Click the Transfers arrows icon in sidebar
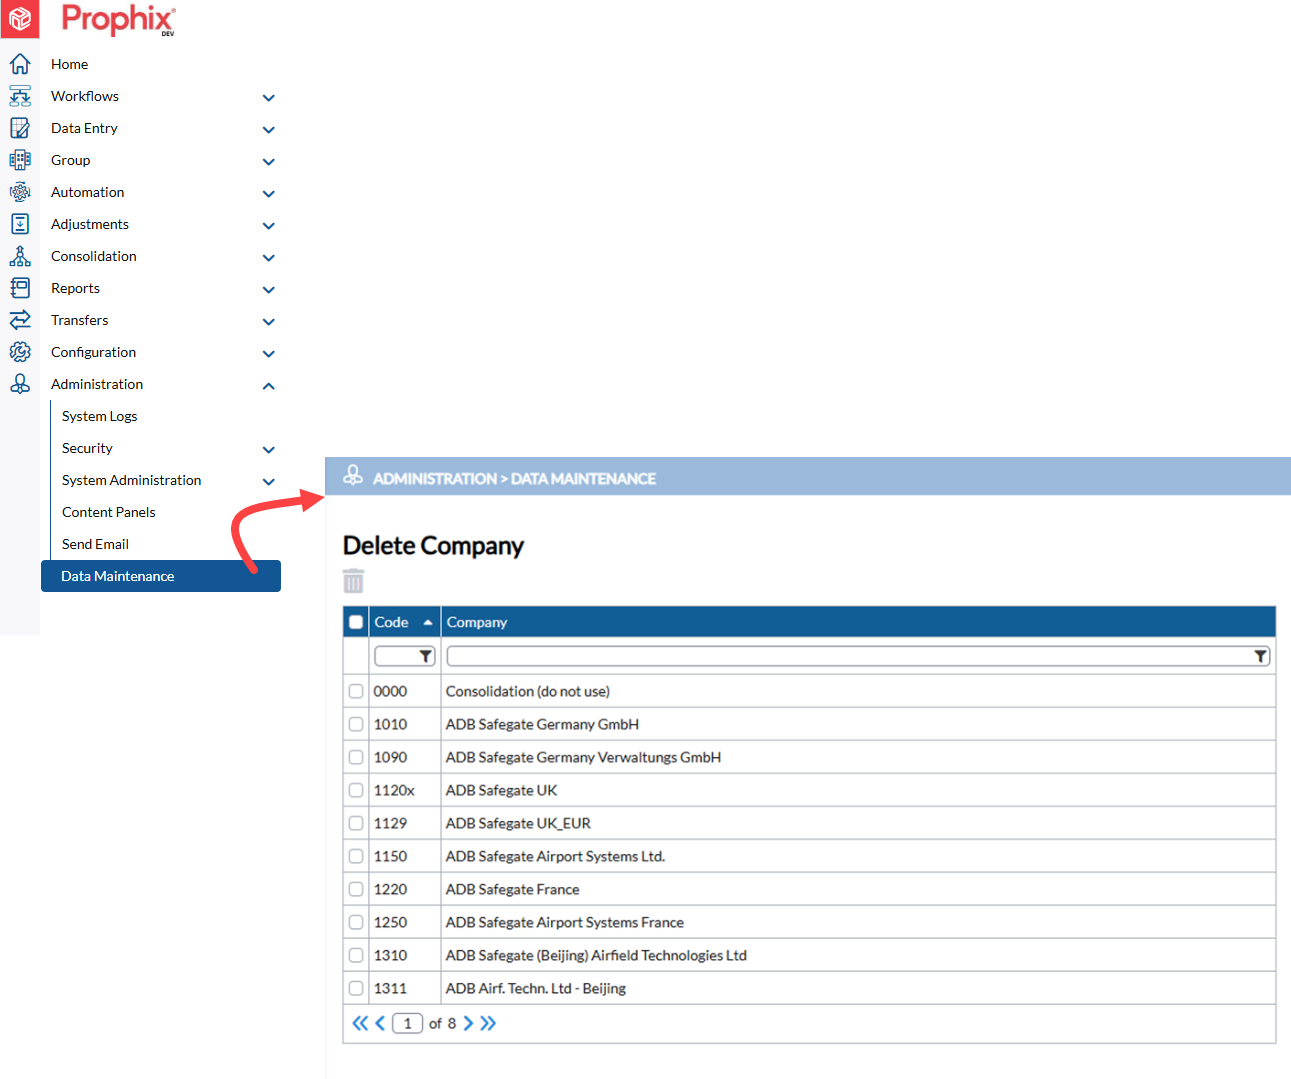This screenshot has height=1079, width=1291. (x=20, y=320)
